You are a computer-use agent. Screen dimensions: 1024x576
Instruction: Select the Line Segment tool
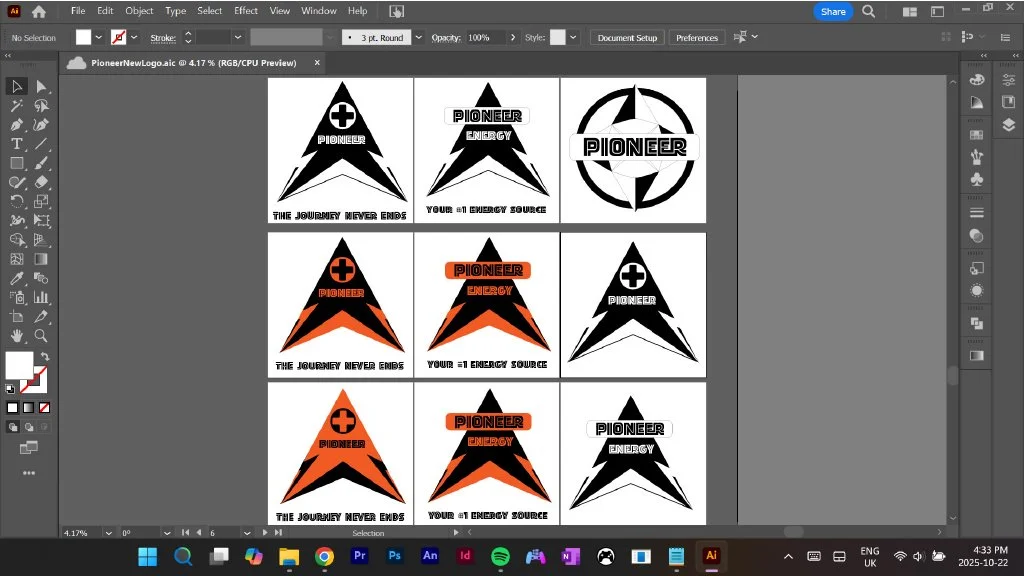[41, 144]
